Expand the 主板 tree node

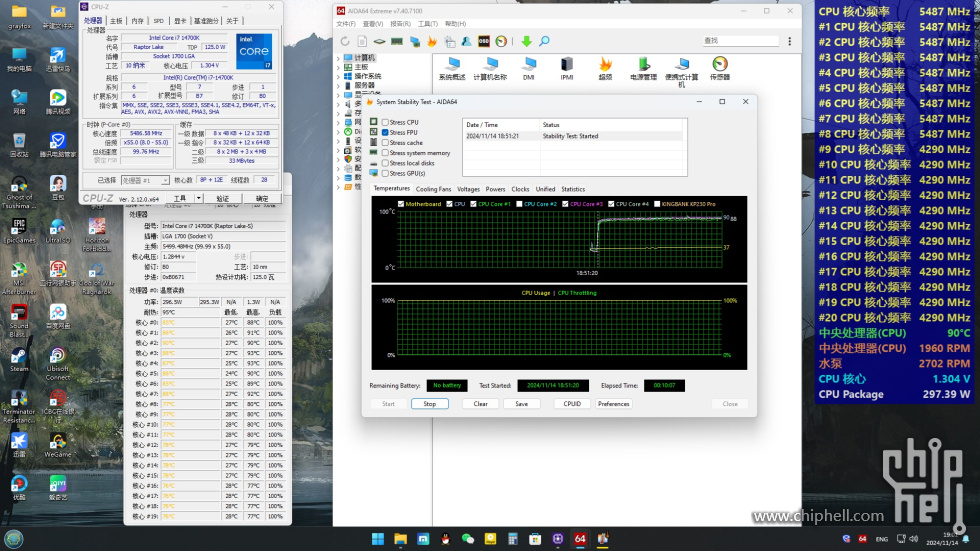pos(338,67)
